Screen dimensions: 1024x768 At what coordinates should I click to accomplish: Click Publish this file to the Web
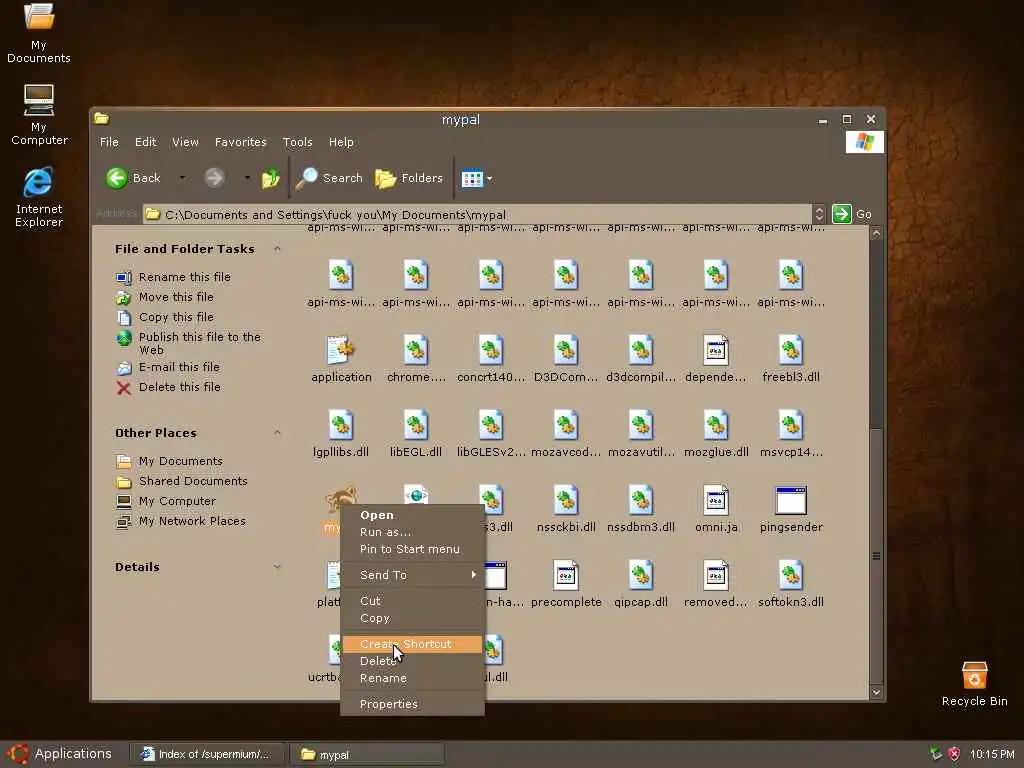click(x=200, y=343)
